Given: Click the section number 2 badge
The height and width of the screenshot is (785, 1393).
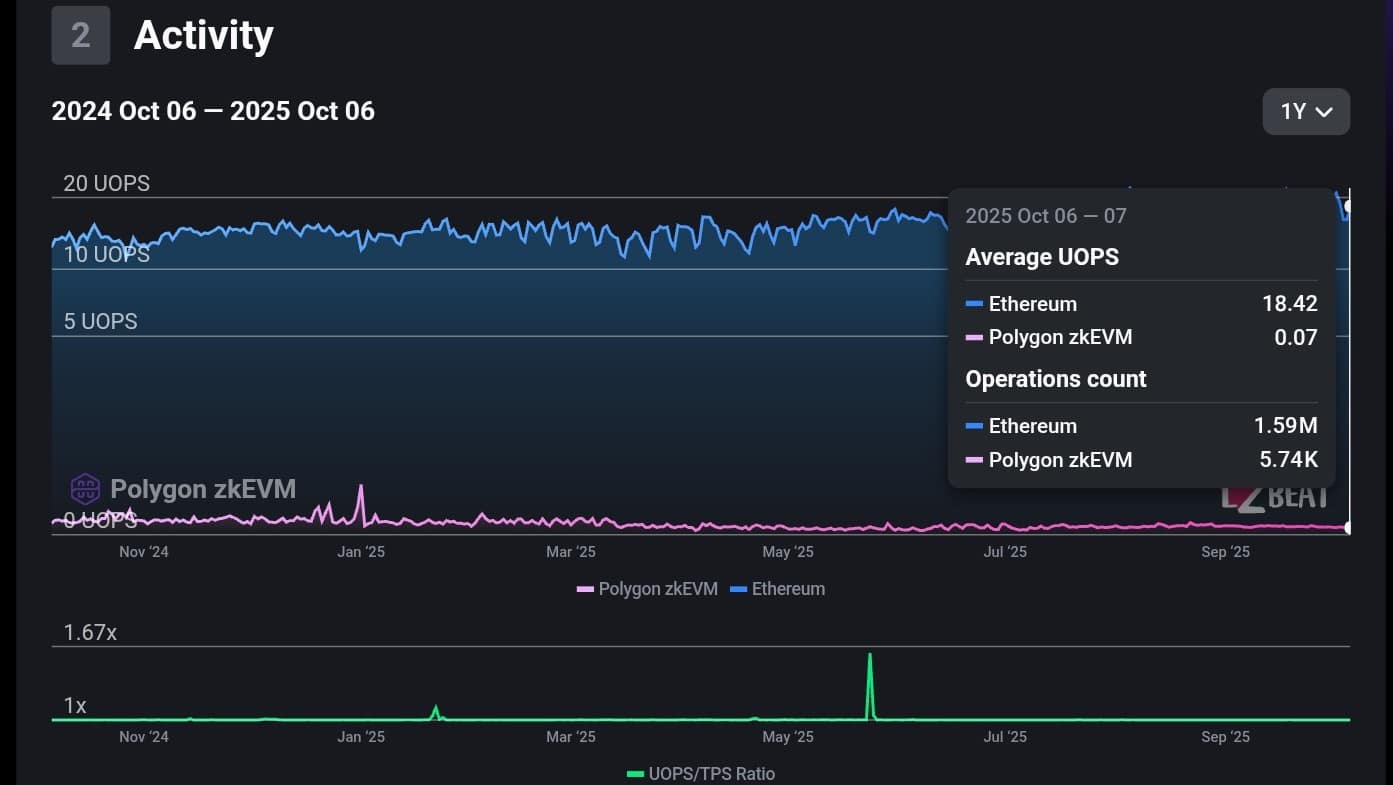Looking at the screenshot, I should 81,35.
